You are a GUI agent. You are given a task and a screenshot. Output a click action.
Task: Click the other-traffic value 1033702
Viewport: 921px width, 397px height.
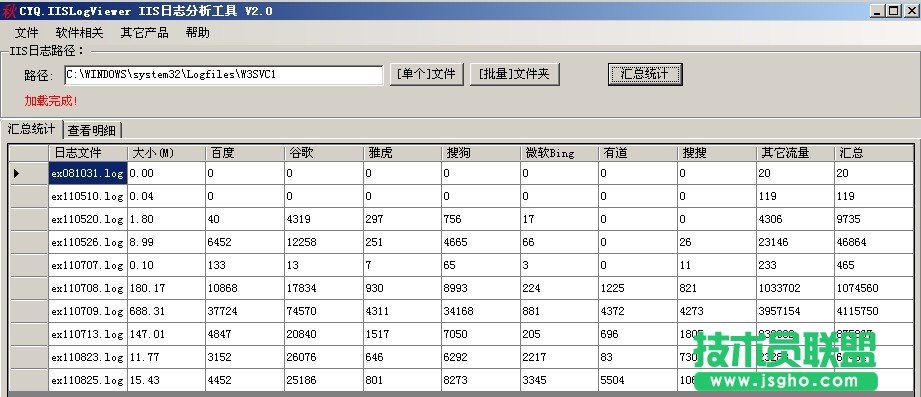click(795, 288)
